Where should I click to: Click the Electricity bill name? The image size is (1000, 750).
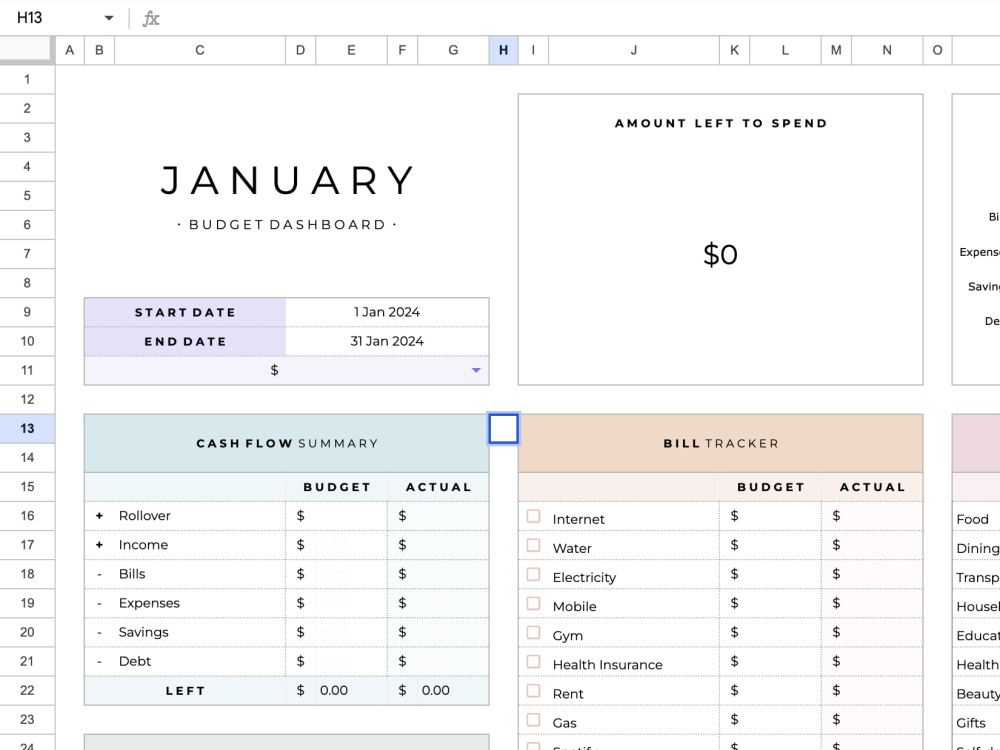(x=584, y=577)
